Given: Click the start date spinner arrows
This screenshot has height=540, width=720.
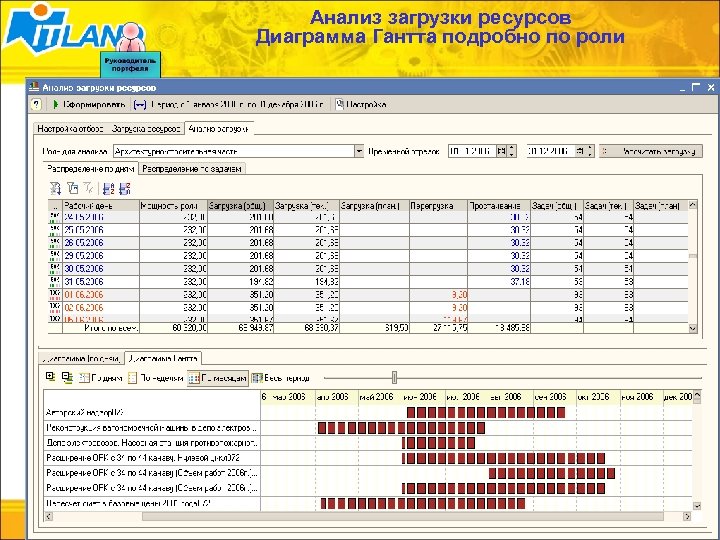Looking at the screenshot, I should pos(512,151).
